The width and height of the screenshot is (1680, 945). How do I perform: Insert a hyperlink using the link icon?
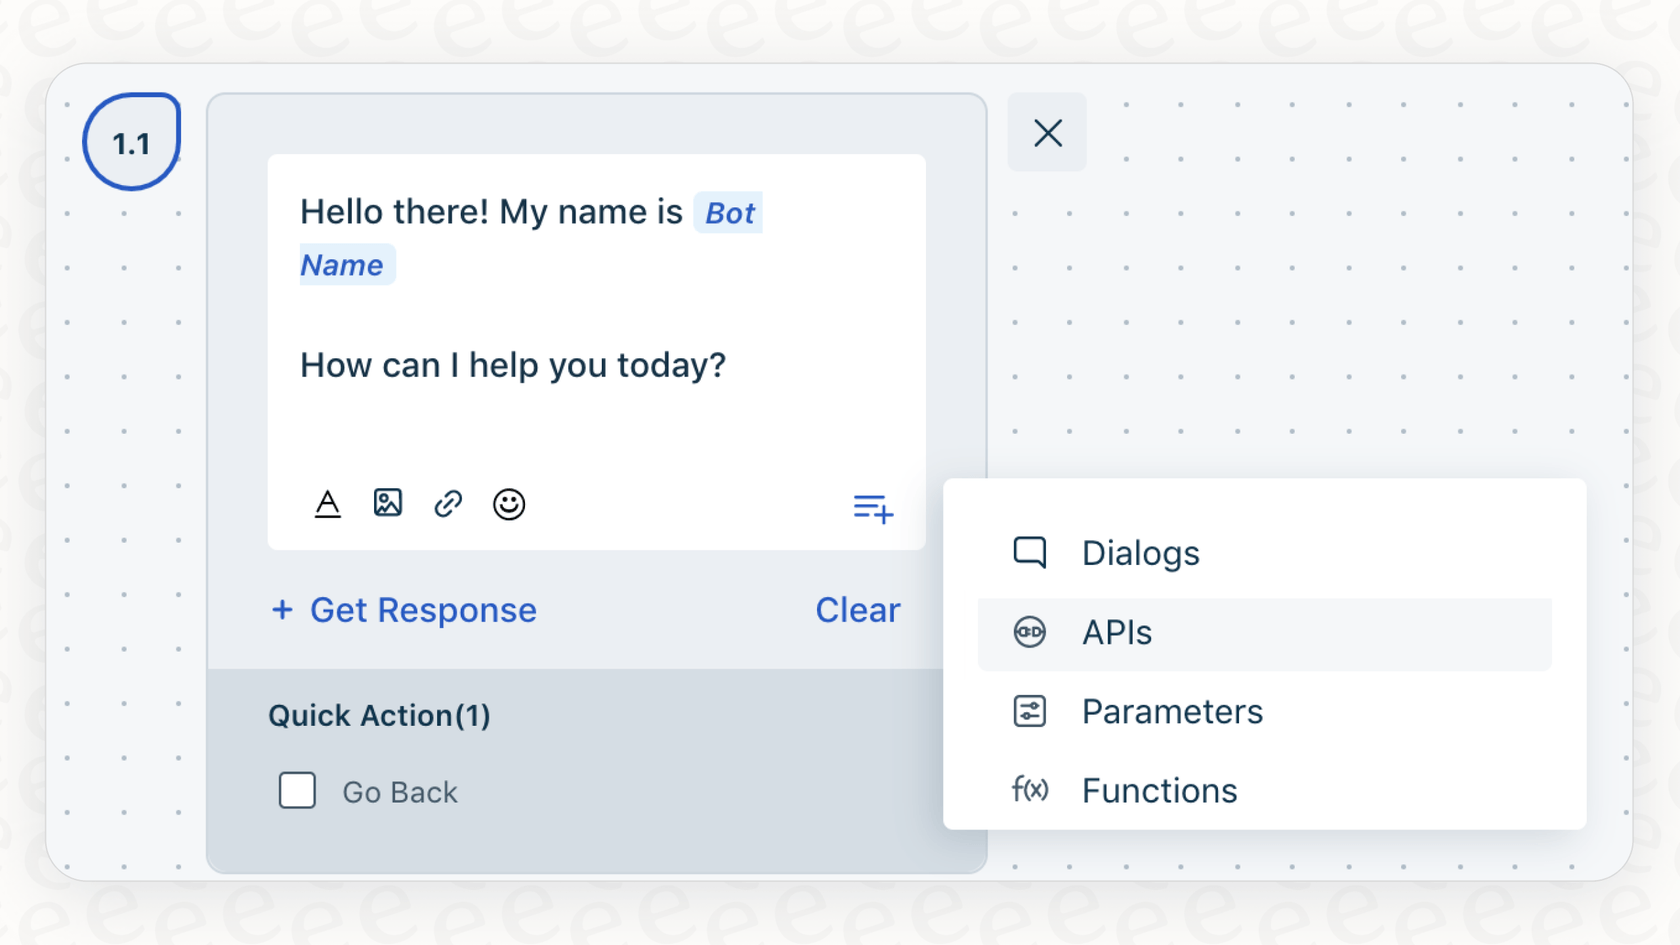click(x=448, y=504)
